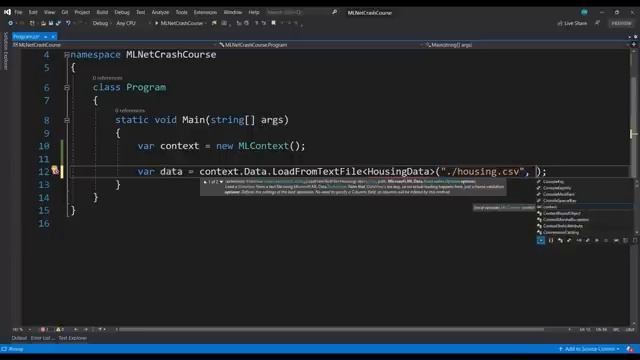Open the Git menu
The image size is (640, 360).
(x=65, y=12)
